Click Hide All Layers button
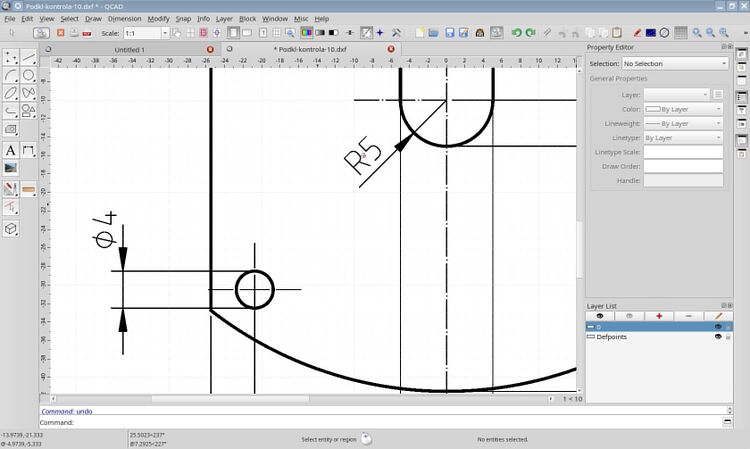This screenshot has width=750, height=449. click(x=630, y=316)
